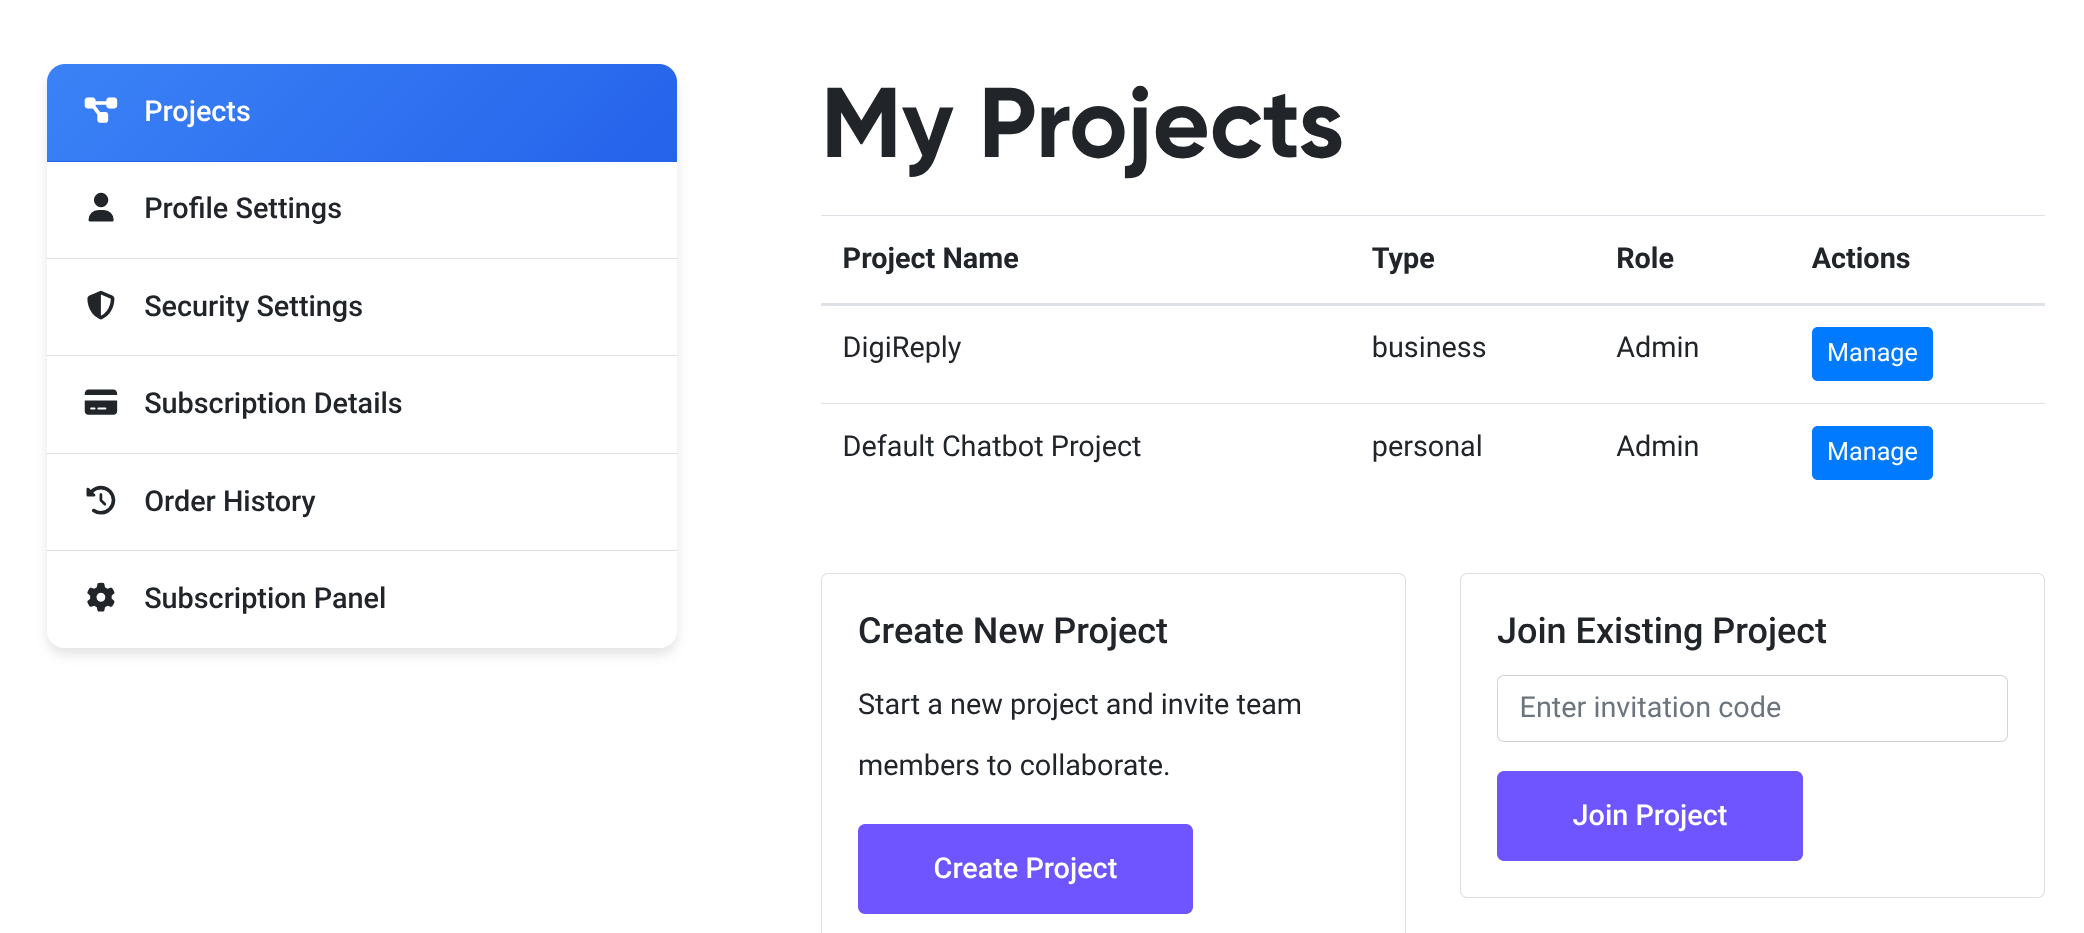This screenshot has width=2084, height=933.
Task: Click the Projects diagram icon in sidebar
Action: [101, 110]
